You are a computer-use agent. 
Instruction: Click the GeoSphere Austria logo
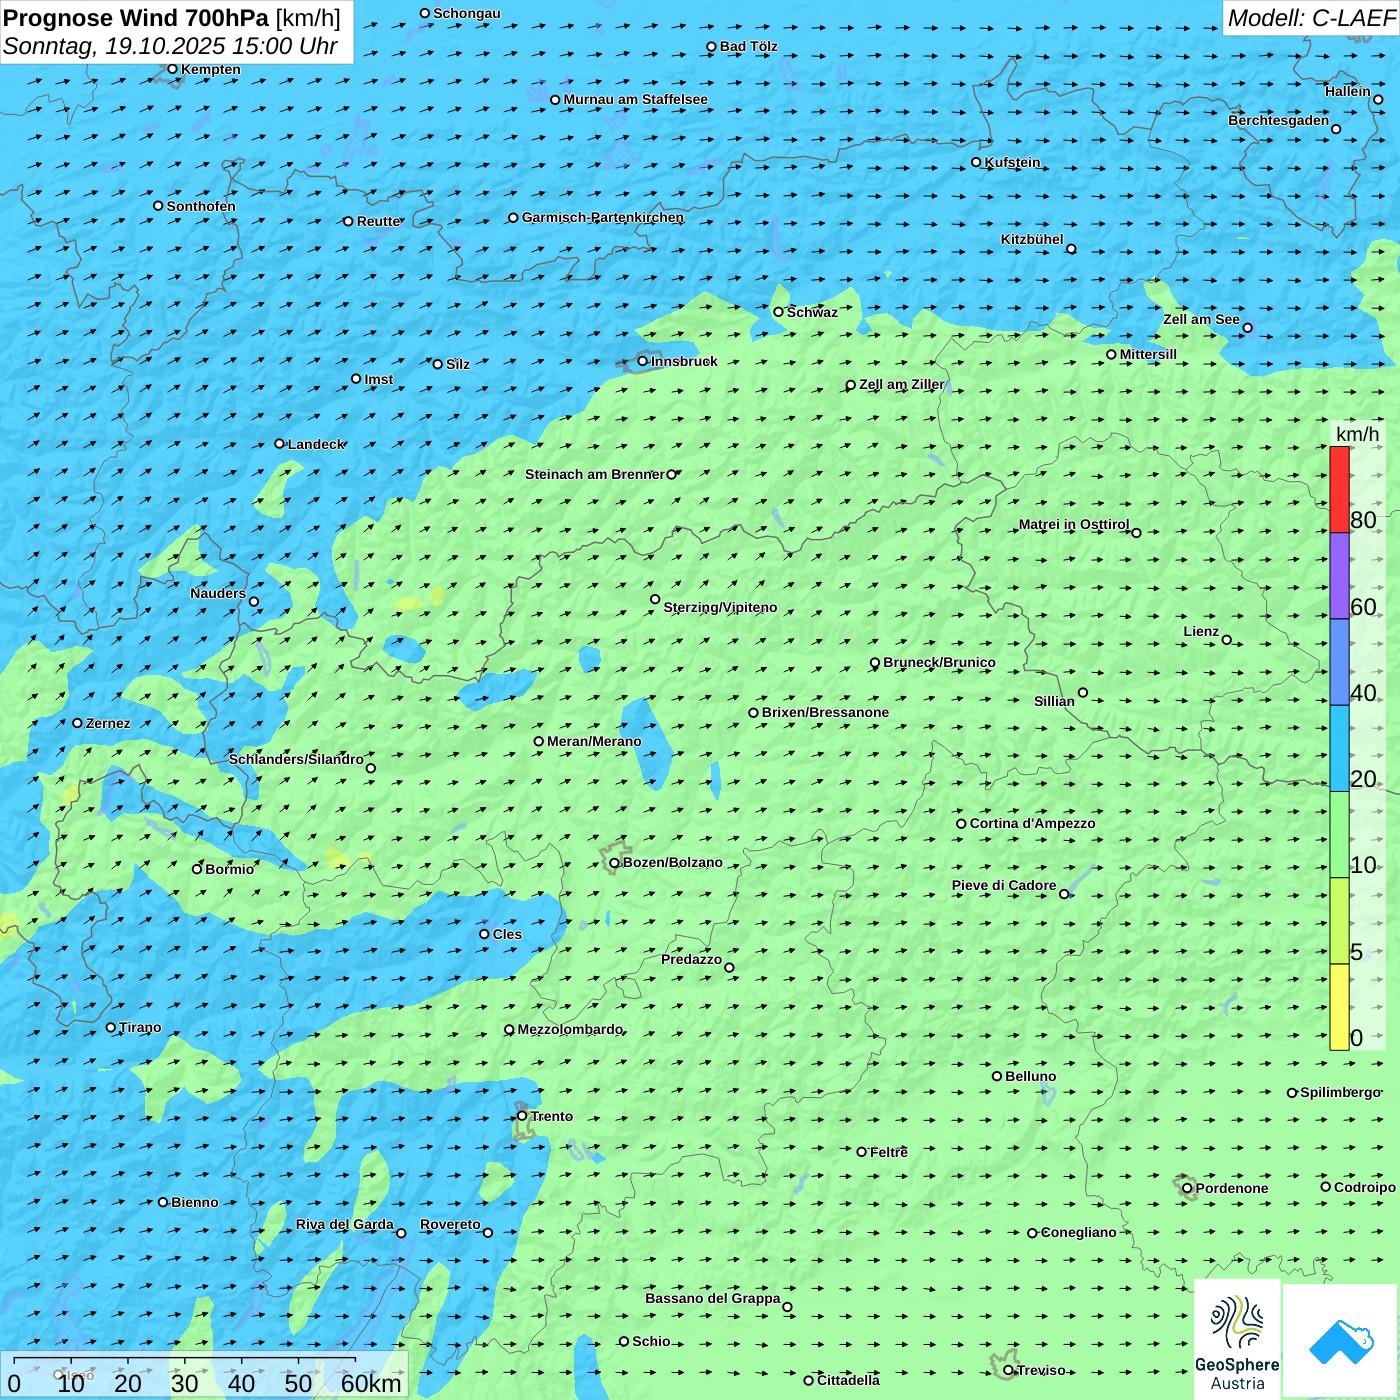pyautogui.click(x=1237, y=1340)
